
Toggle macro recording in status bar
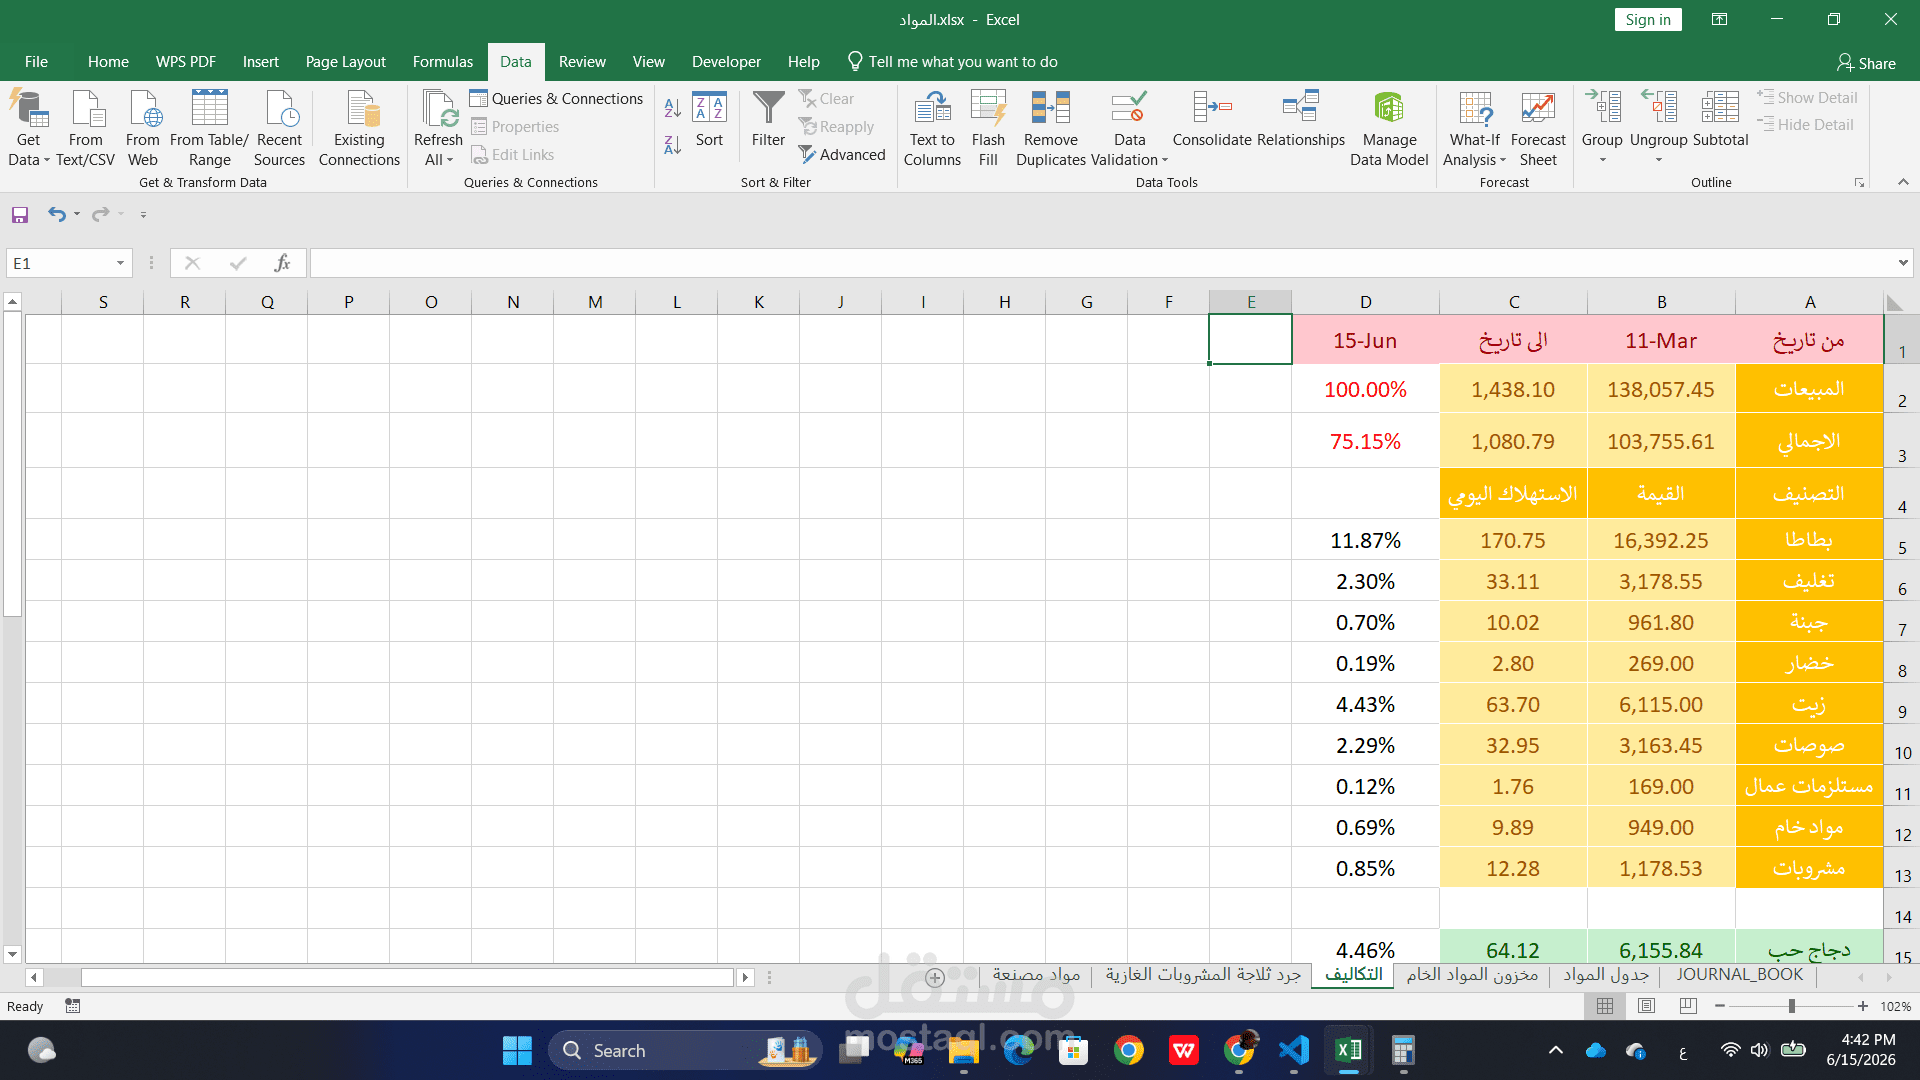(72, 1006)
